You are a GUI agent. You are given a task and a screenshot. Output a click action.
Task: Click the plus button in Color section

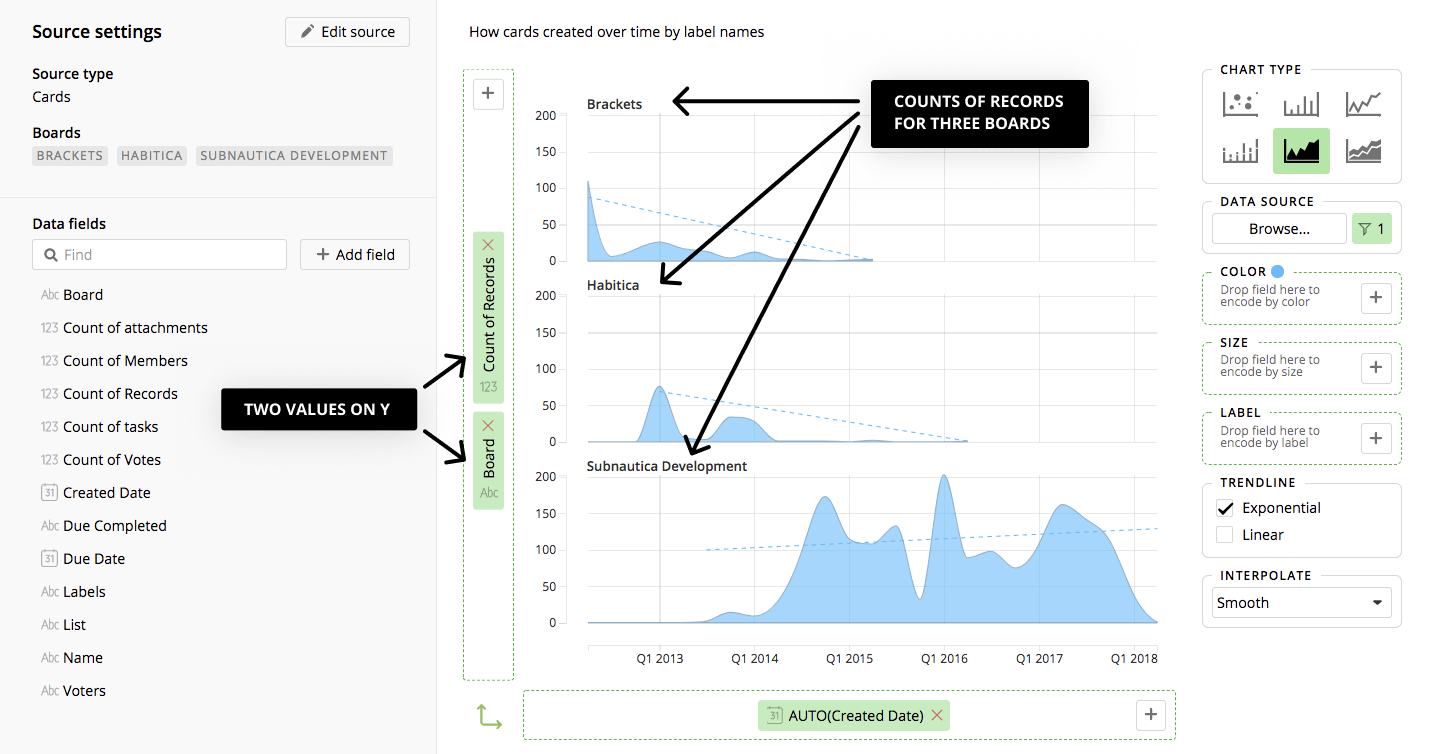coord(1376,297)
